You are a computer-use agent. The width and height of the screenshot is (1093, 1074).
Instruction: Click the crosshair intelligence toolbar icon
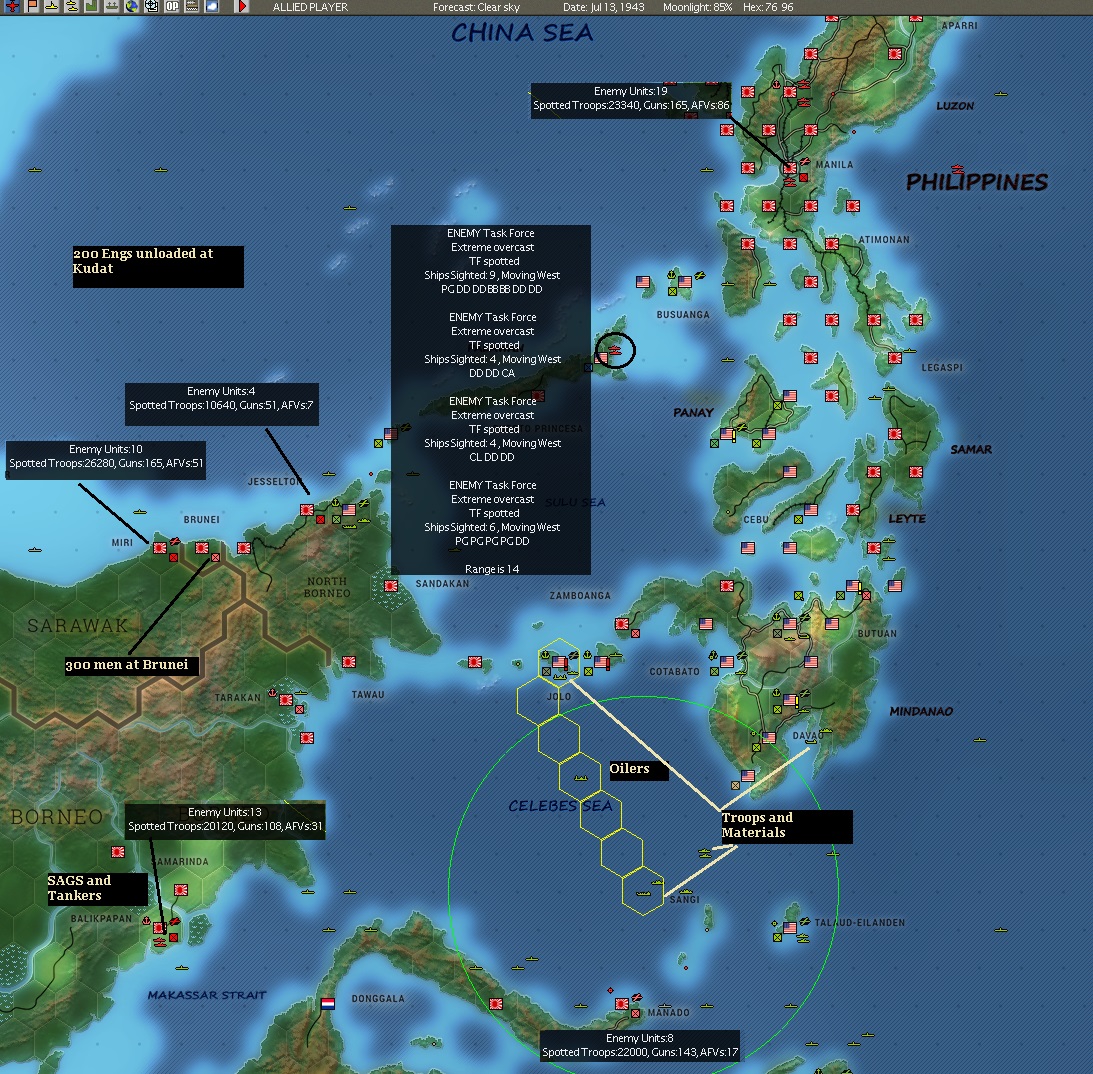pos(151,6)
